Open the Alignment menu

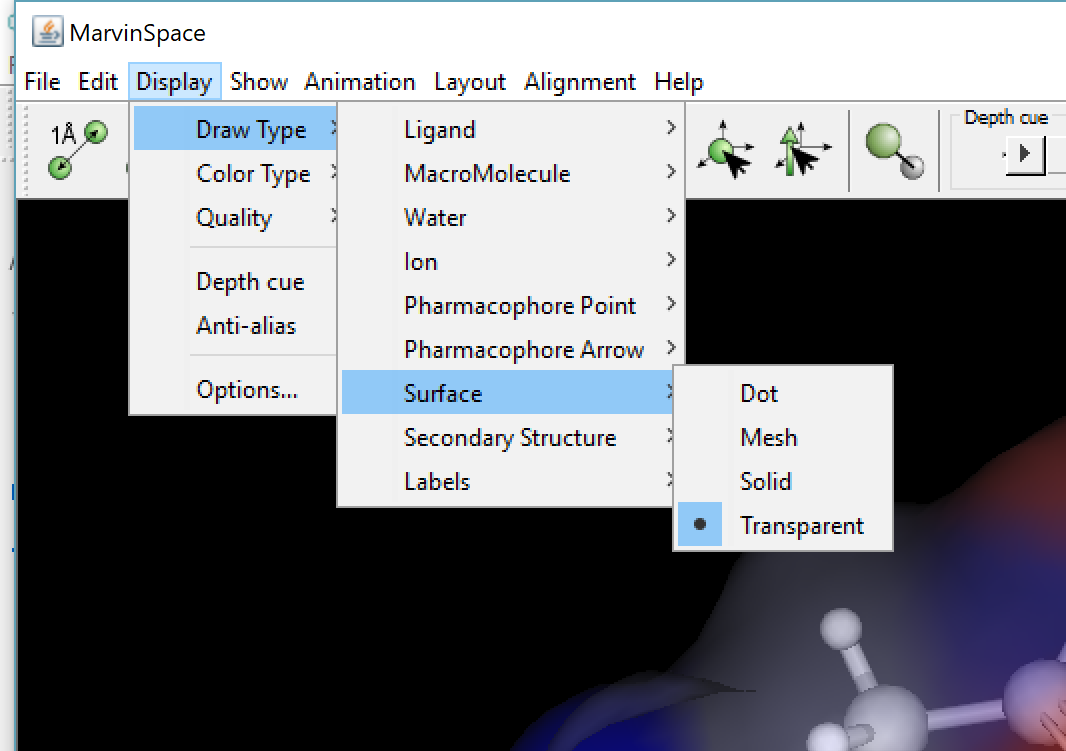click(x=580, y=82)
